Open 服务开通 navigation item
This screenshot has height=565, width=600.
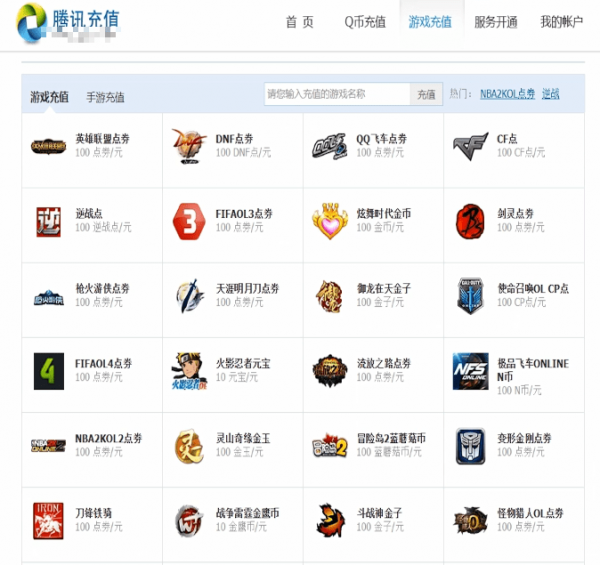(496, 22)
